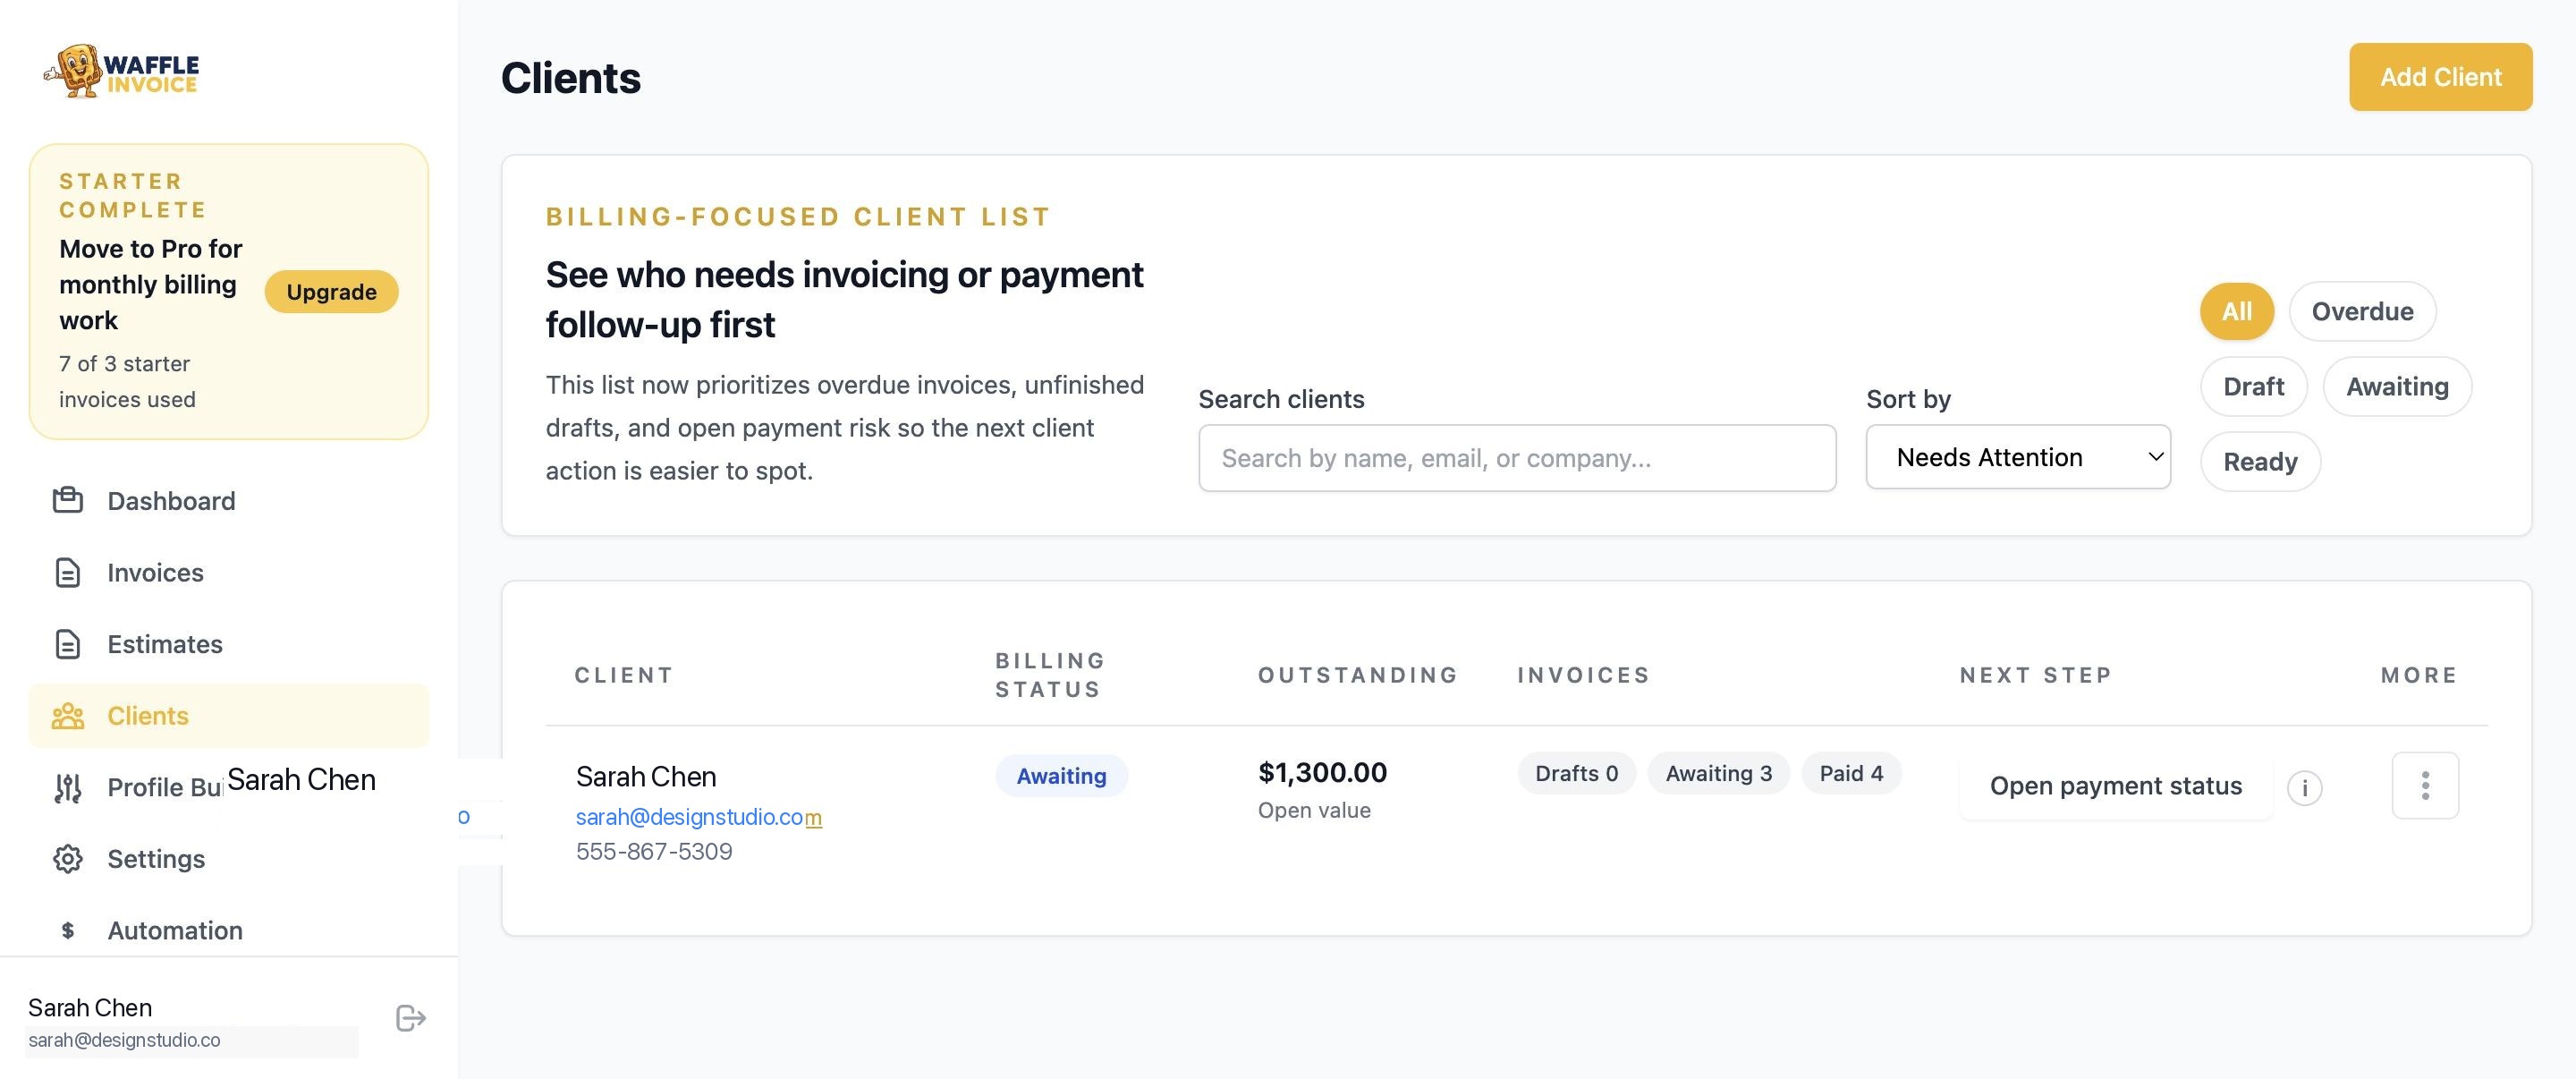The width and height of the screenshot is (2576, 1079).
Task: Click the Profile Builder sliders icon
Action: 67,787
